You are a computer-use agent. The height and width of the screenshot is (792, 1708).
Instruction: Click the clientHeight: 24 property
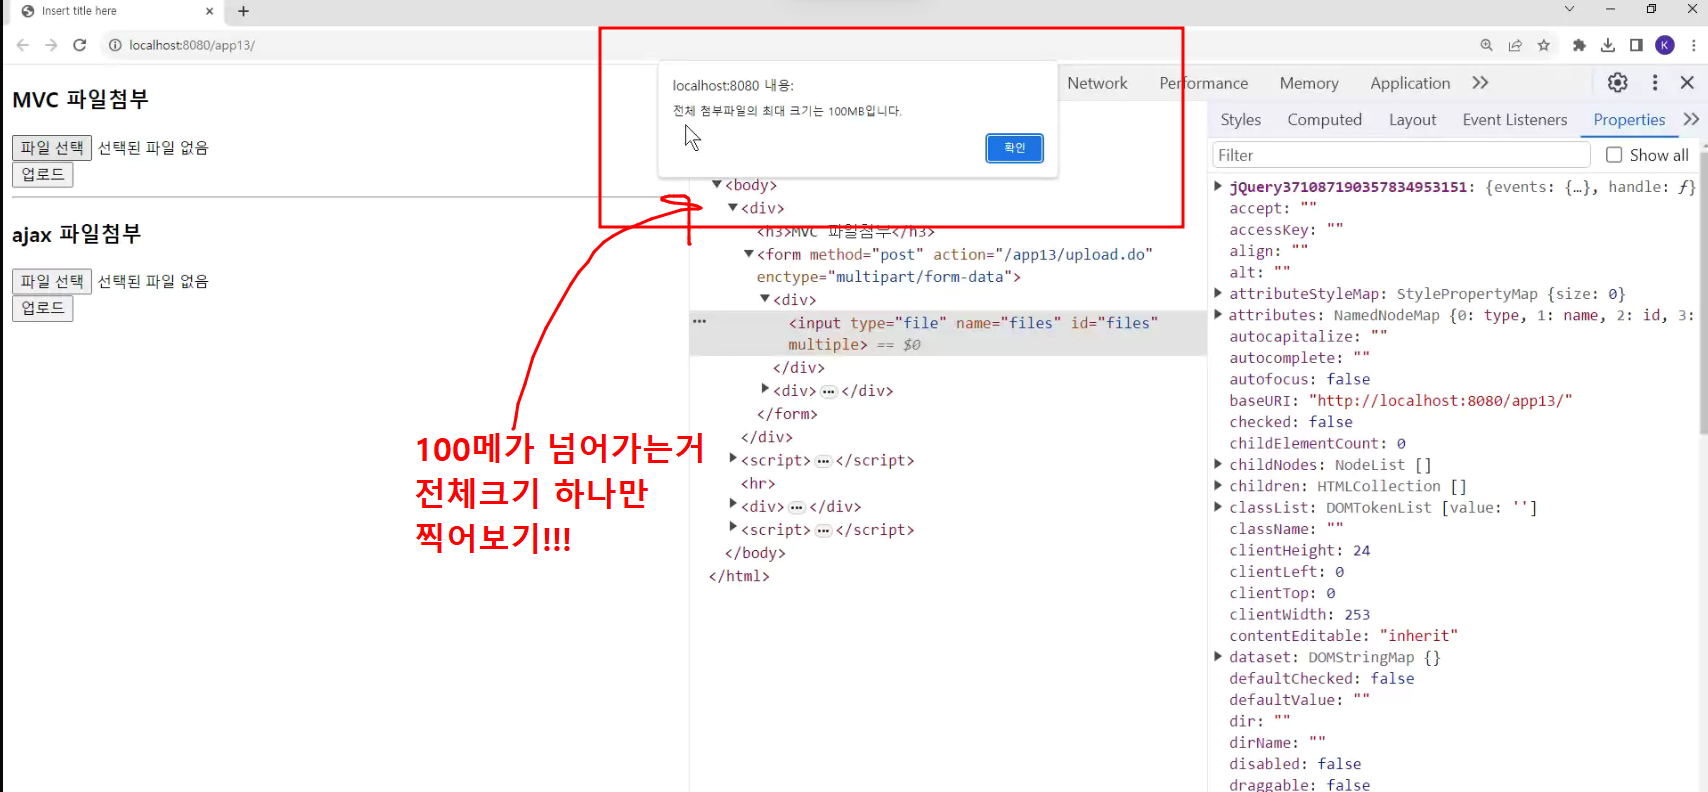(x=1300, y=550)
